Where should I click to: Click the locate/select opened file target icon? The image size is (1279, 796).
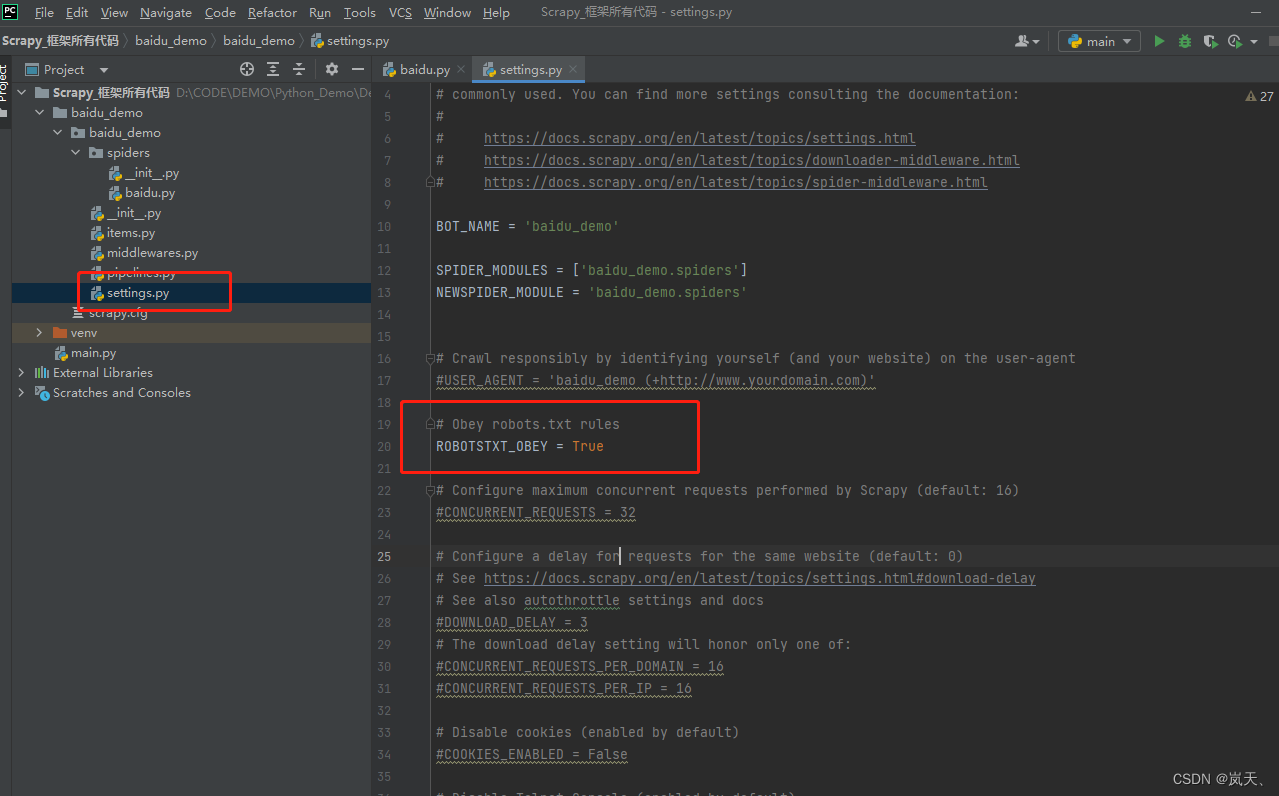pos(247,69)
